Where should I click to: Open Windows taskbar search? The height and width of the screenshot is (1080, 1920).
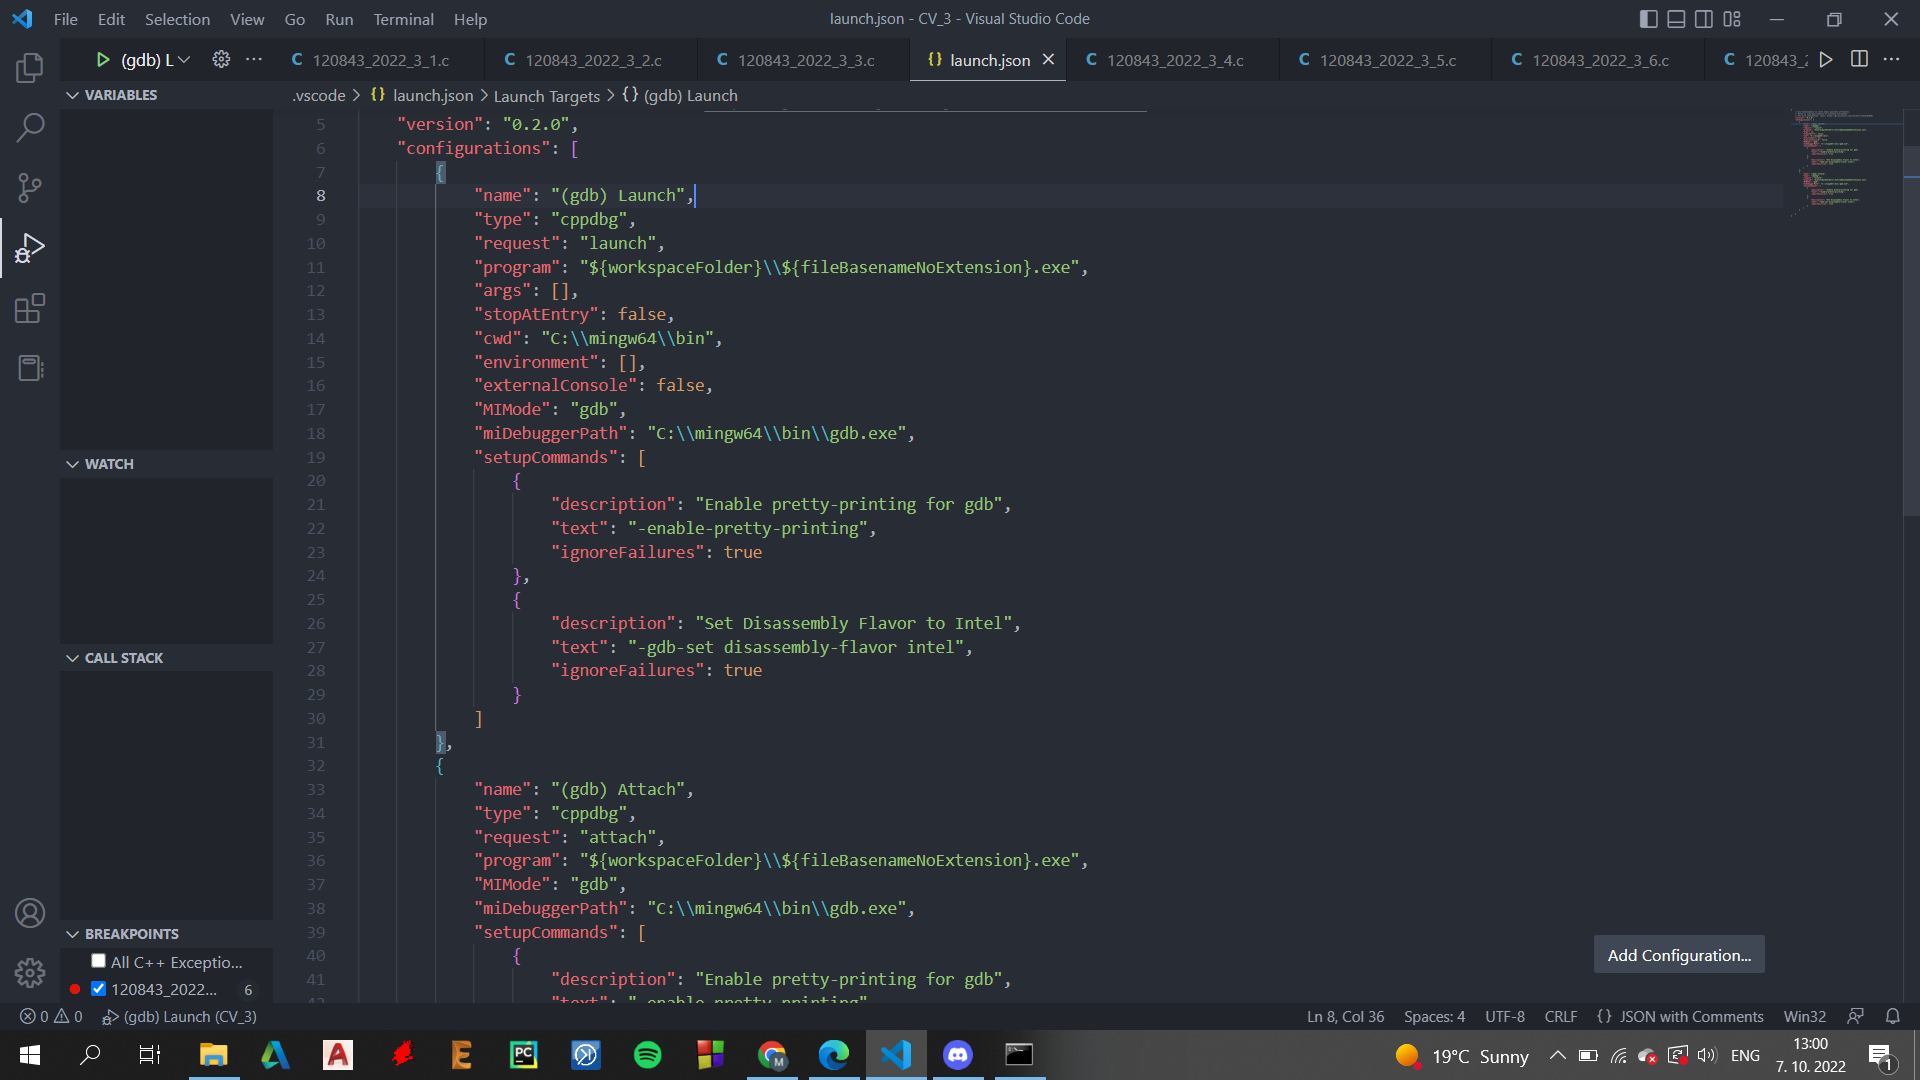90,1055
